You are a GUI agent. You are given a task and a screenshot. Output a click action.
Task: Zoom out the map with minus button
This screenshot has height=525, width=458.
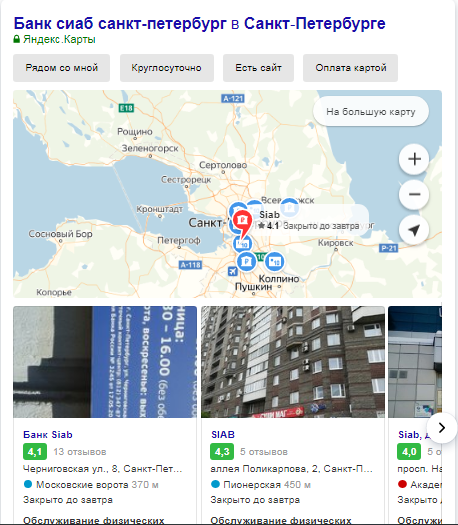414,194
